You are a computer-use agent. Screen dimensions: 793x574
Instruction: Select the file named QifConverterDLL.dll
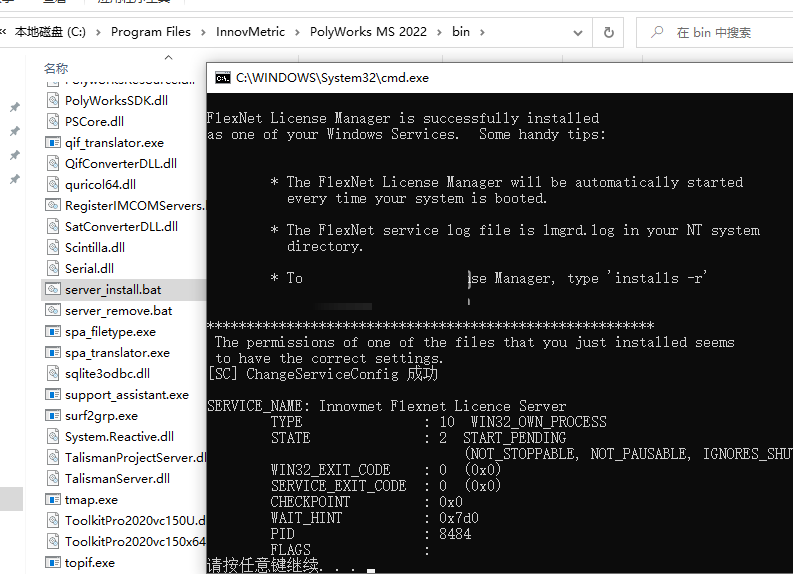tap(121, 164)
